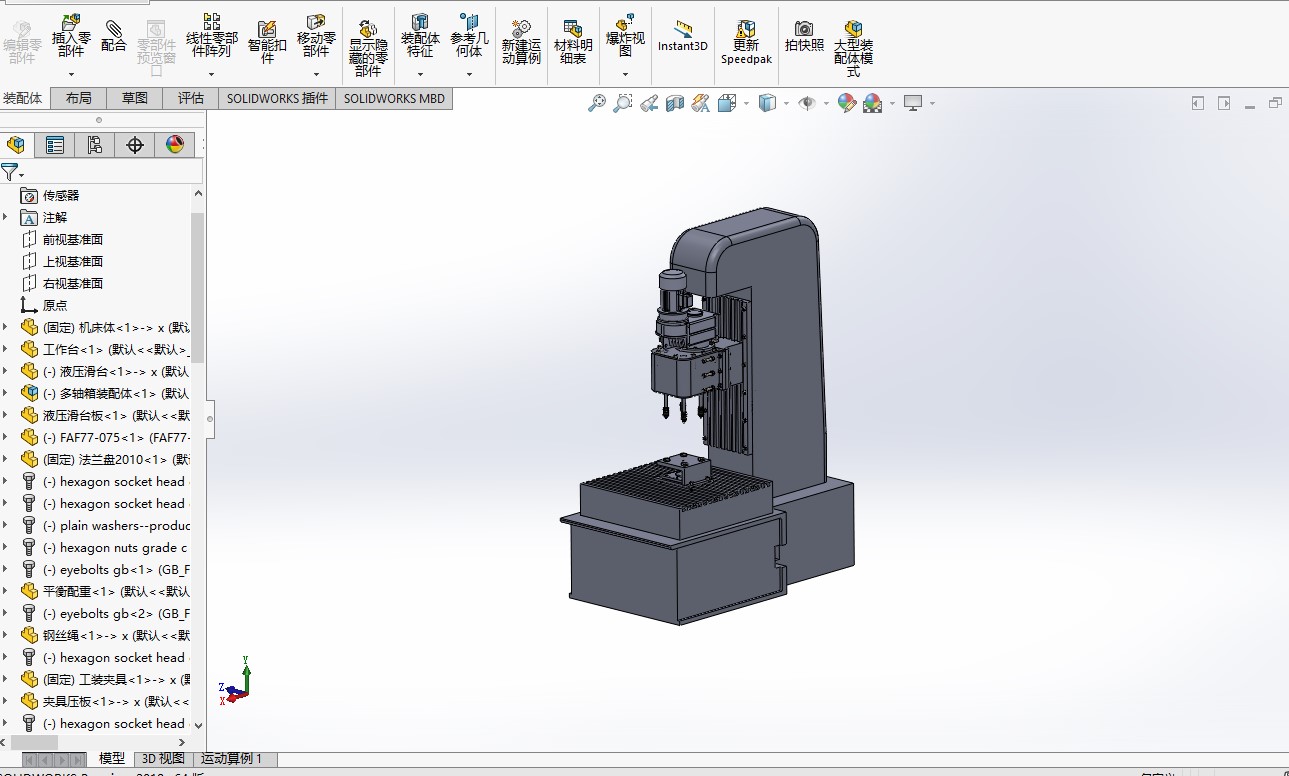This screenshot has width=1289, height=776.
Task: Switch to the 评估 tab
Action: 191,98
